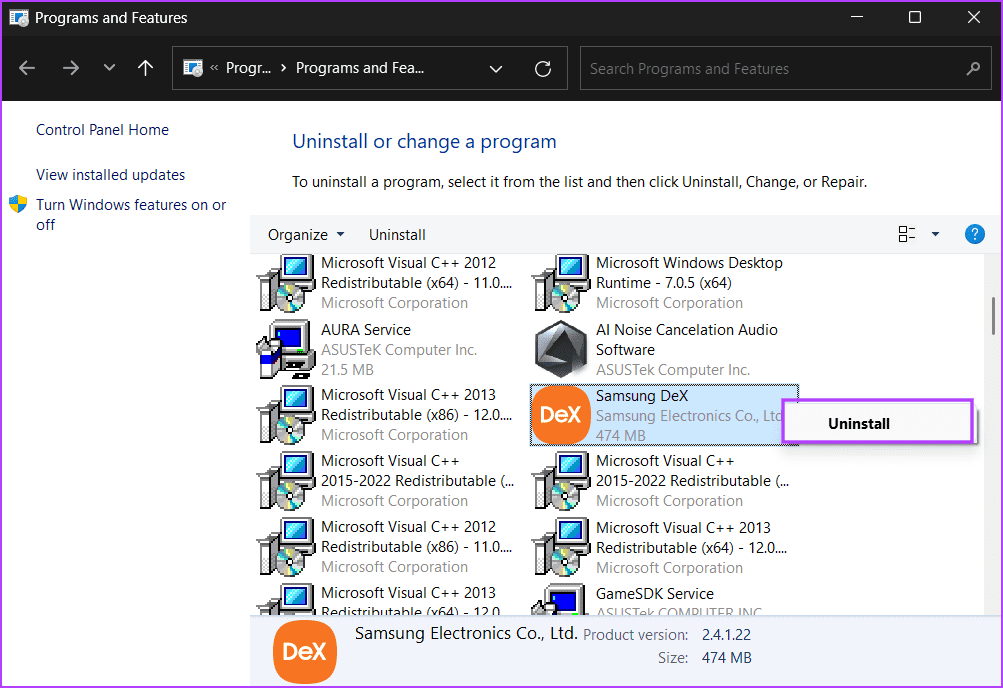Expand the address bar history dropdown

(x=496, y=68)
